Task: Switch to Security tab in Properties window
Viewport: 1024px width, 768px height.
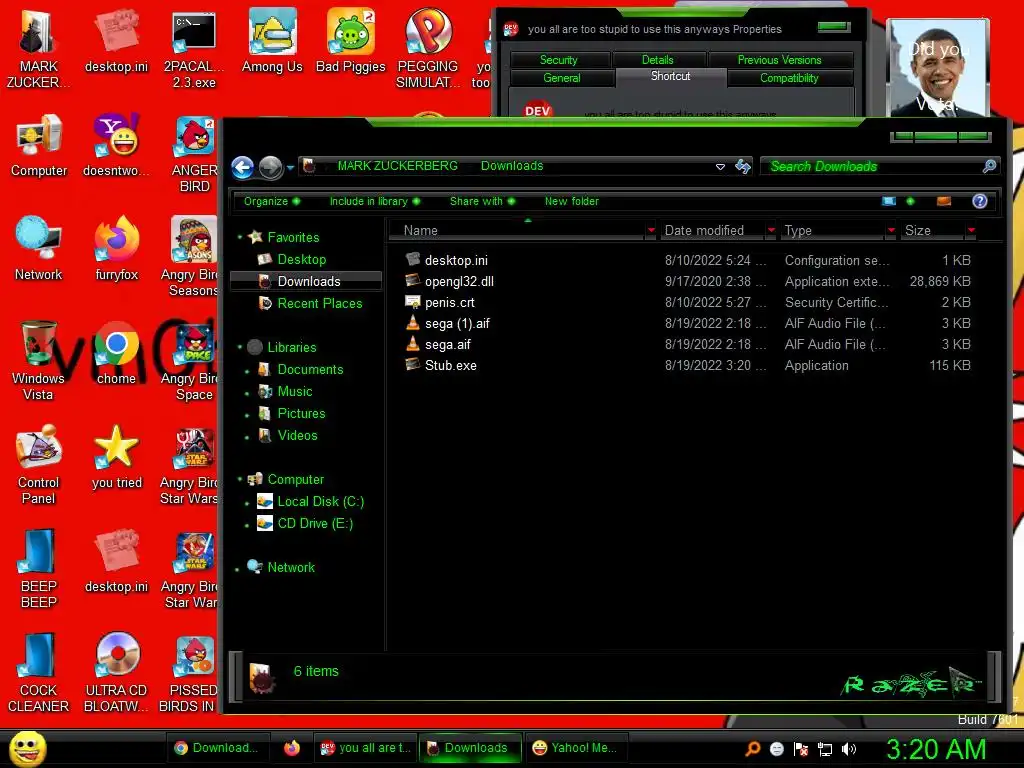Action: point(559,59)
